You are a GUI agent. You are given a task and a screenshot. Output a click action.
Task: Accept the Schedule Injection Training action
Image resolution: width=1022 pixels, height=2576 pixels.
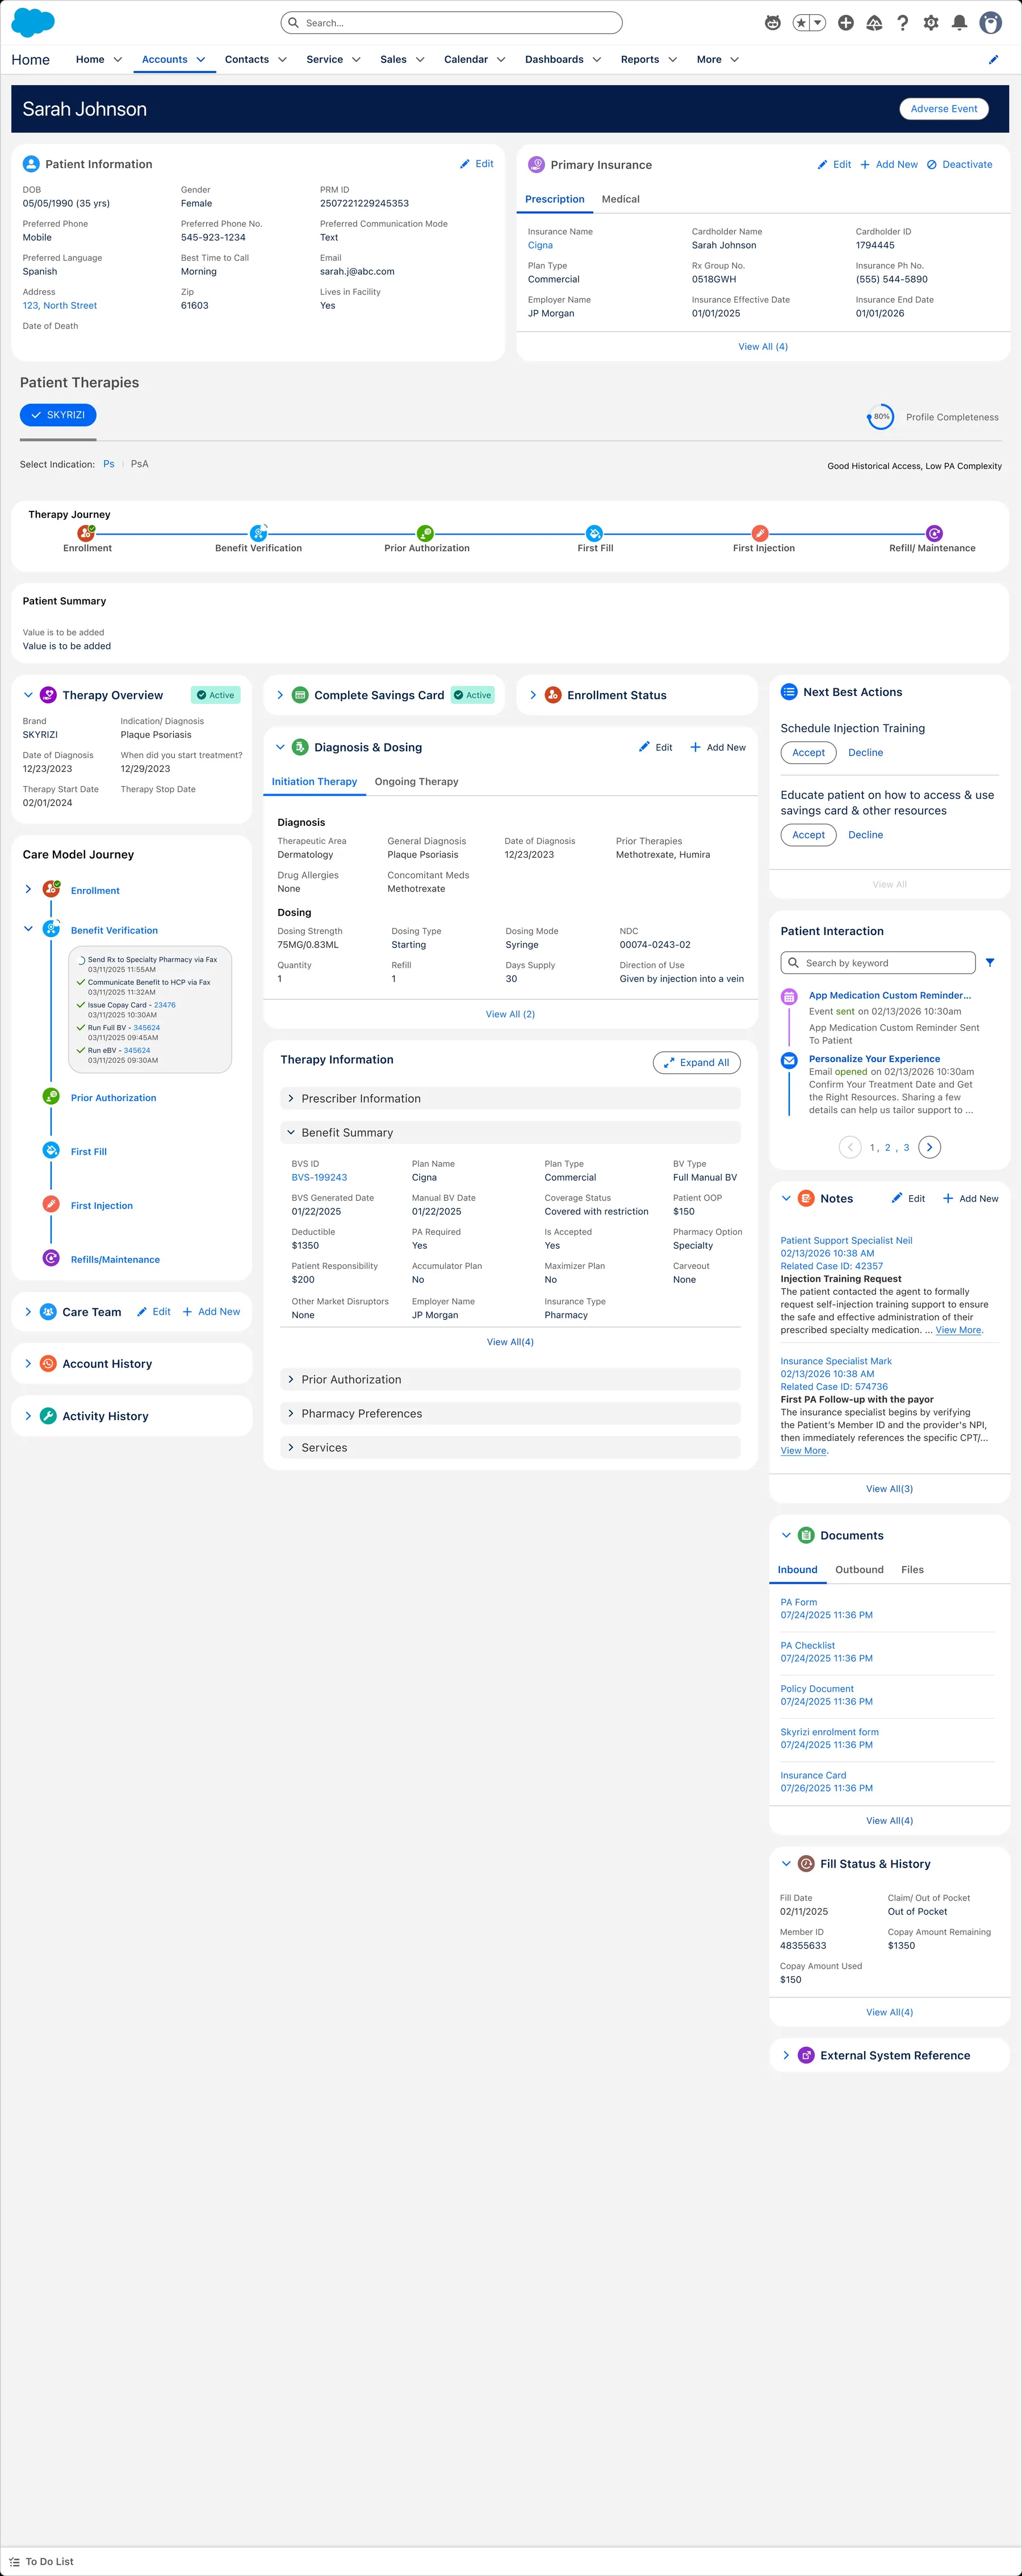coord(808,753)
